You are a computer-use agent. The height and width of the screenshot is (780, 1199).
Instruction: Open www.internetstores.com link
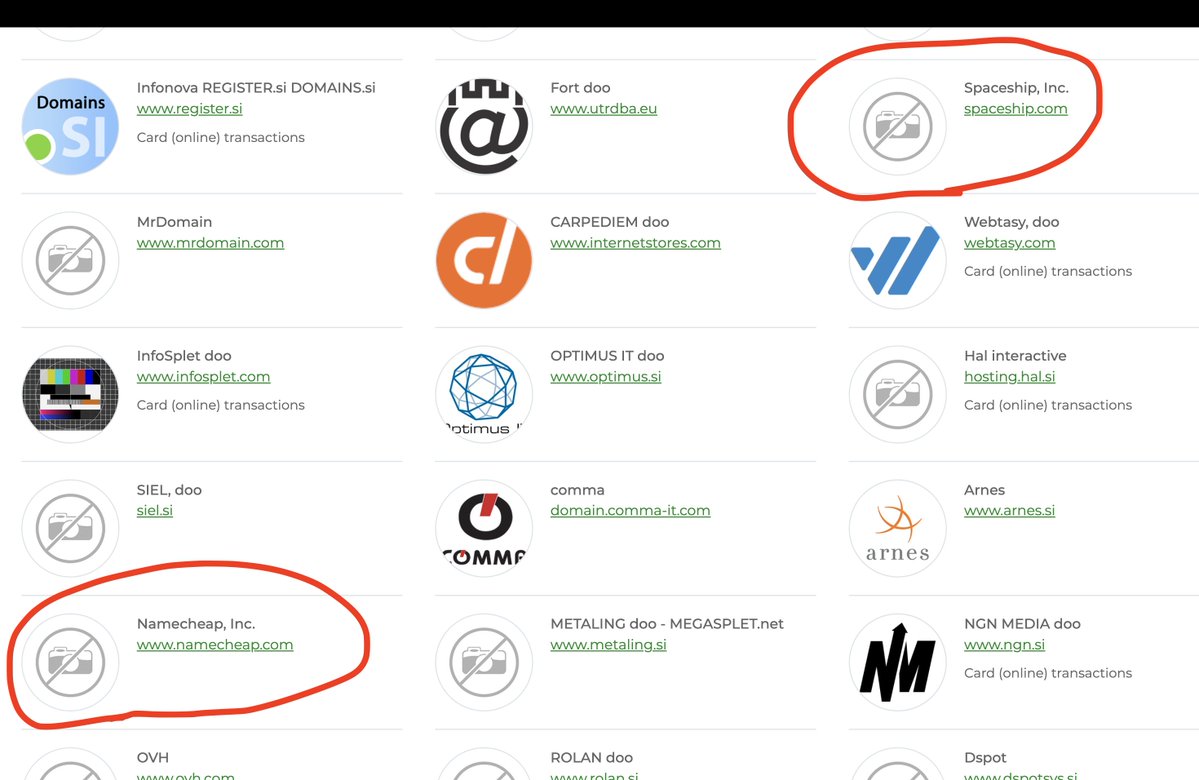pos(635,242)
